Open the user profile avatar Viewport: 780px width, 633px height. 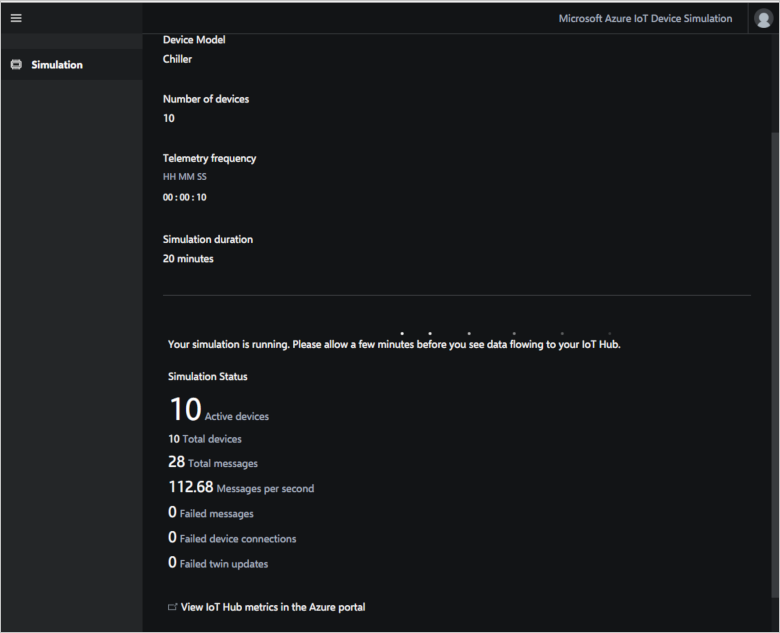[x=763, y=19]
